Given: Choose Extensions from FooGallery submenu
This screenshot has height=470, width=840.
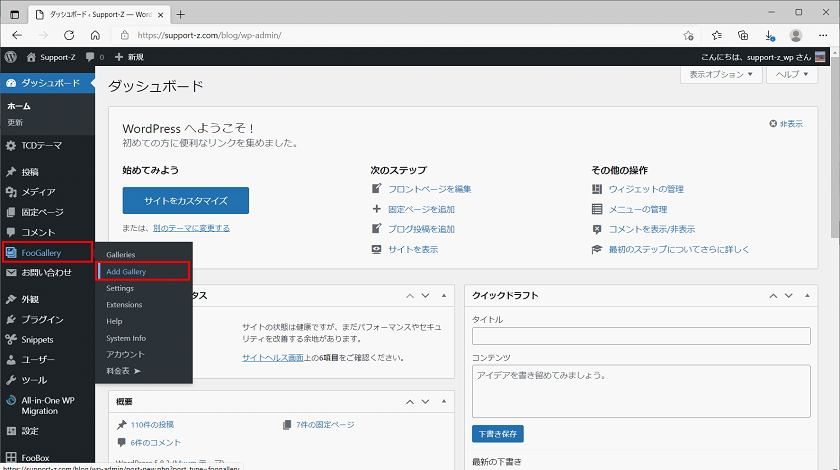Looking at the screenshot, I should tap(124, 304).
